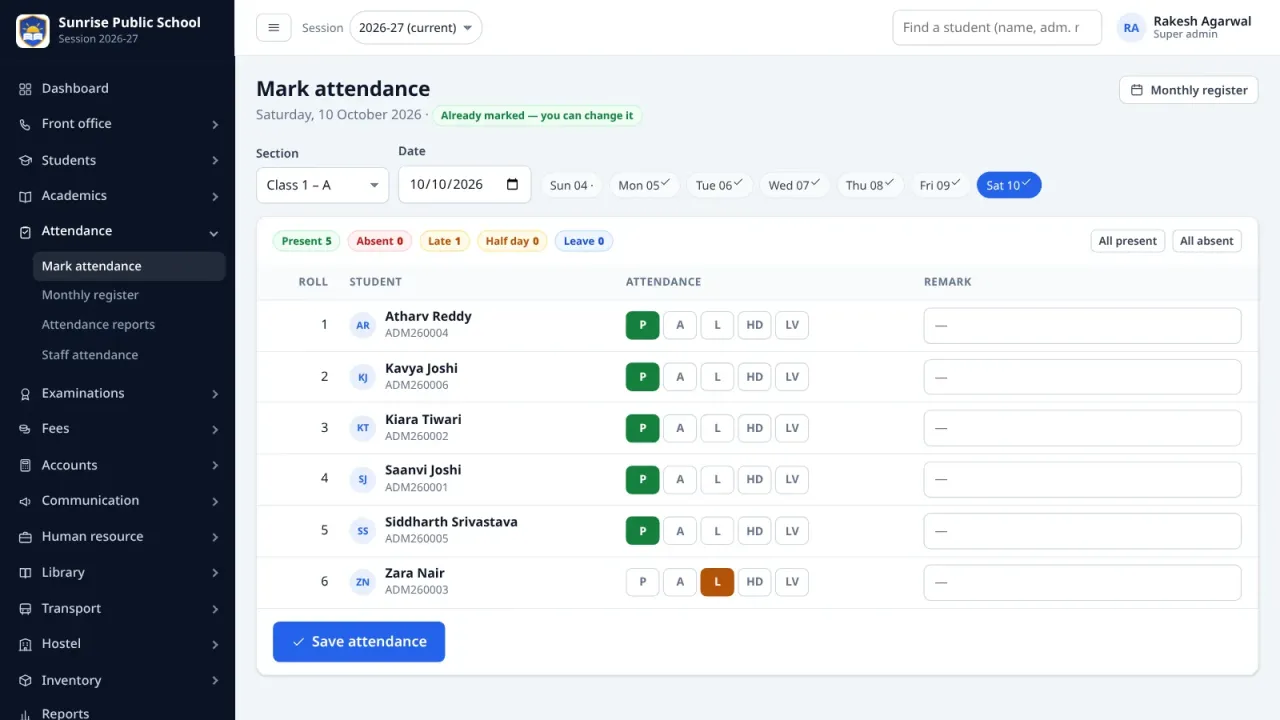1280x720 pixels.
Task: Click the Late 1 summary badge
Action: click(444, 241)
